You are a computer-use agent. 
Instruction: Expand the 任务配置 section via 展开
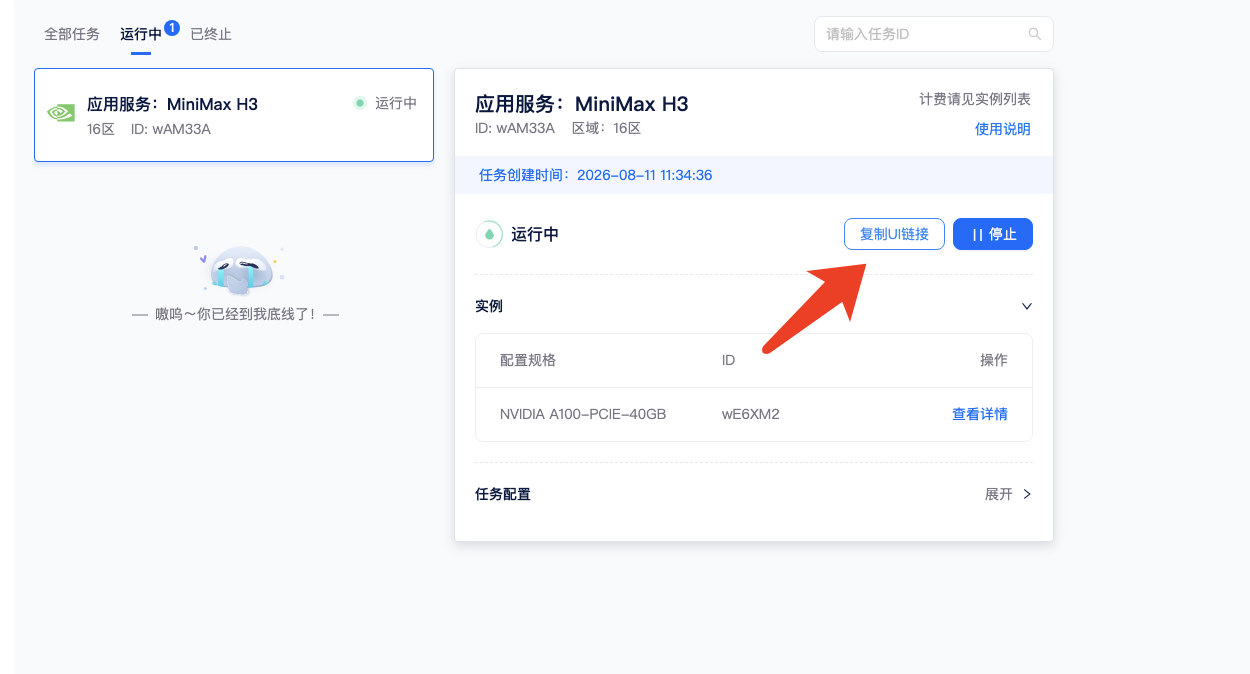tap(1008, 494)
